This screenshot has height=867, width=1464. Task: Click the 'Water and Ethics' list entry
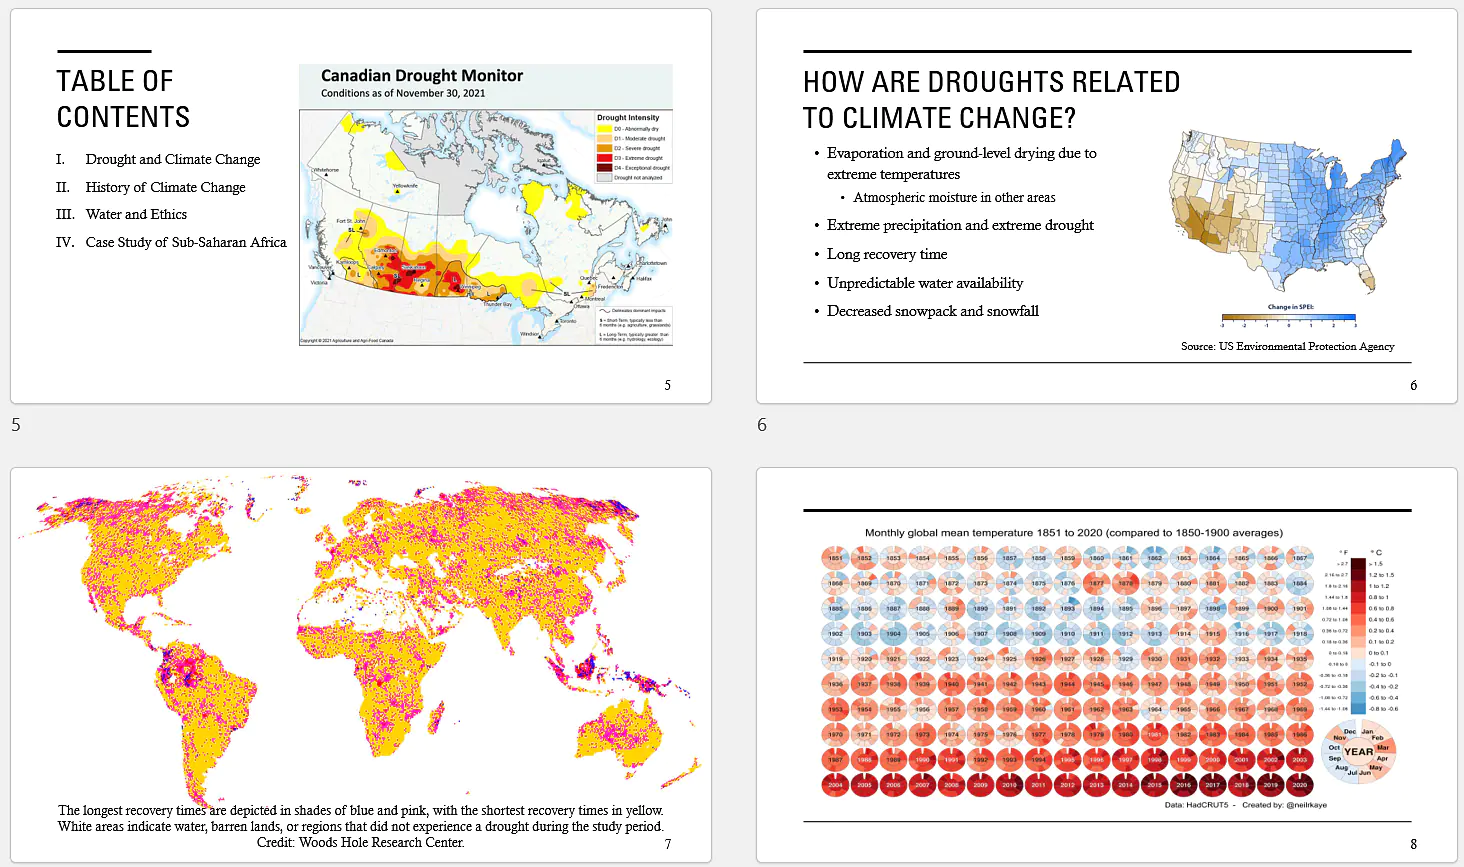136,214
